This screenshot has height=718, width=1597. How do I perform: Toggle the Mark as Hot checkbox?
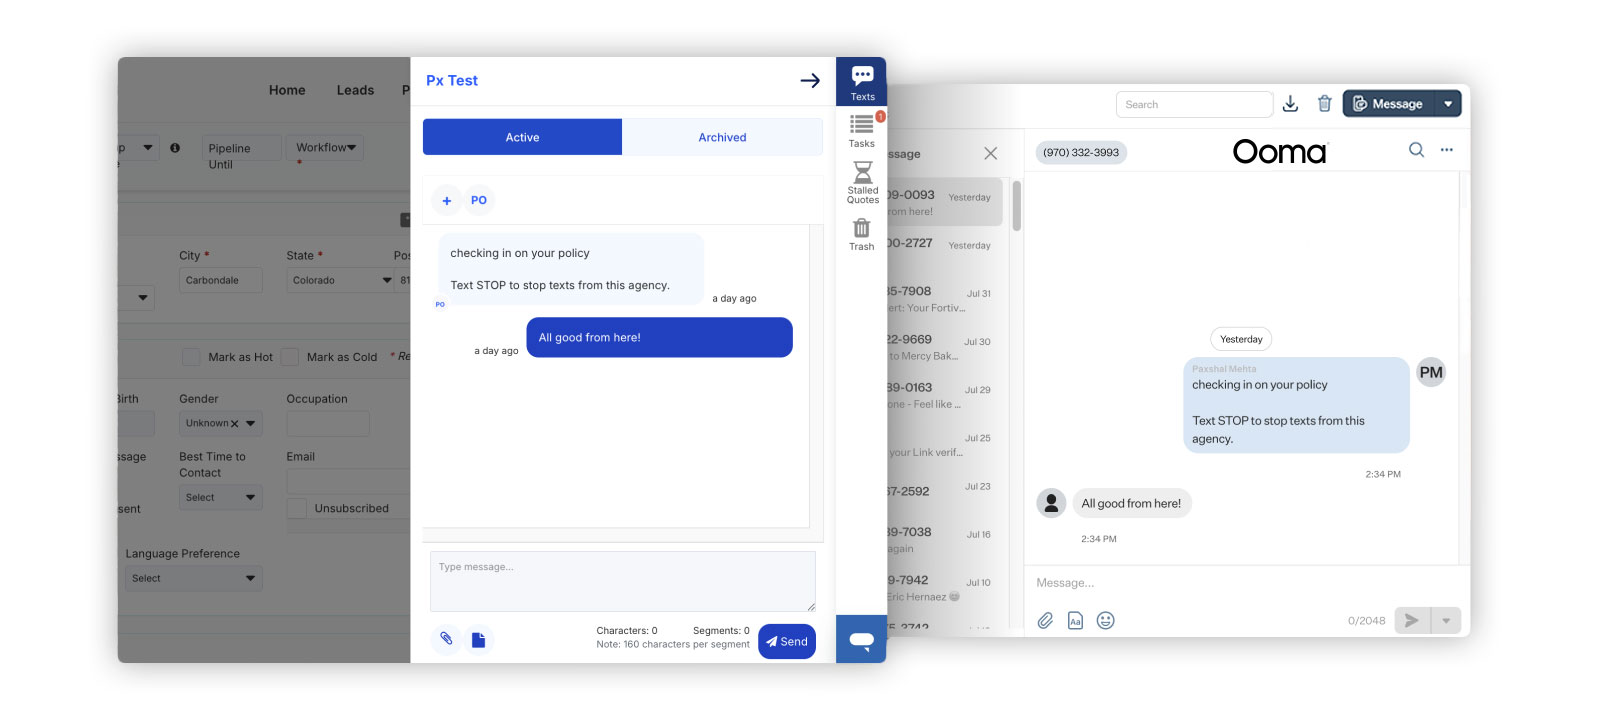pyautogui.click(x=191, y=357)
